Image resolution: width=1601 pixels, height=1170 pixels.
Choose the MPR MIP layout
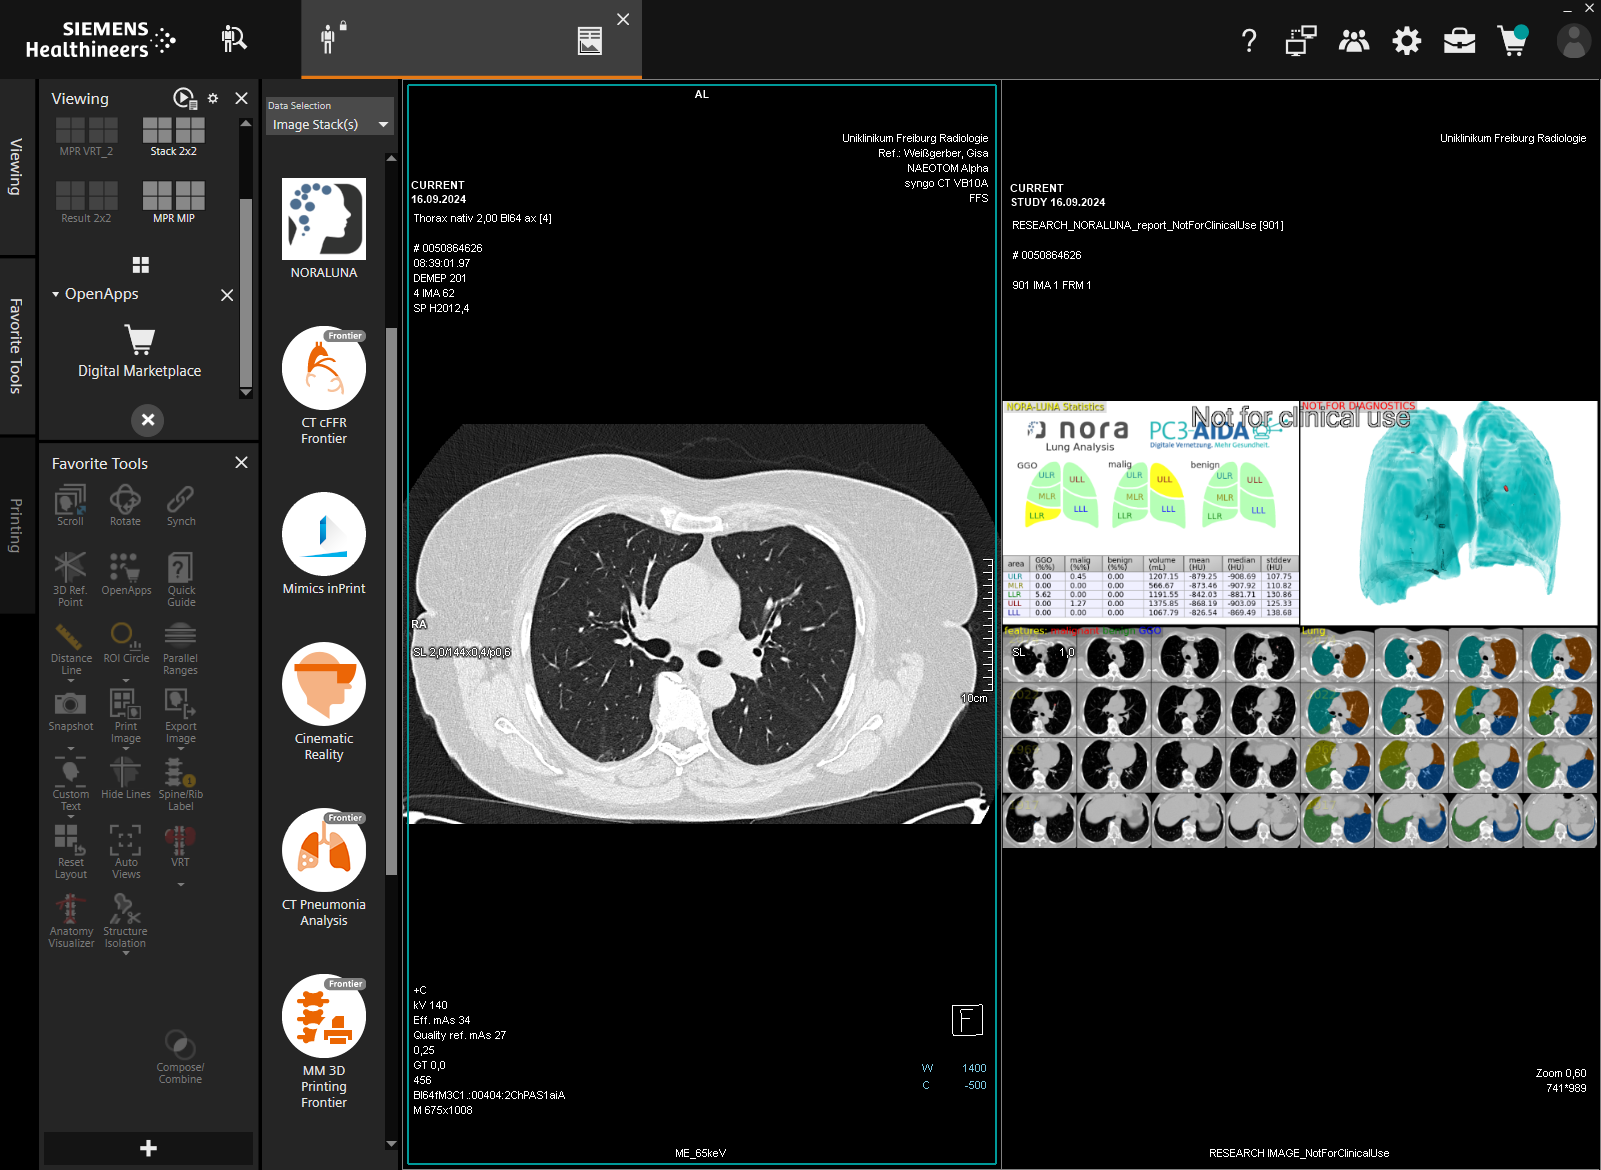[173, 196]
